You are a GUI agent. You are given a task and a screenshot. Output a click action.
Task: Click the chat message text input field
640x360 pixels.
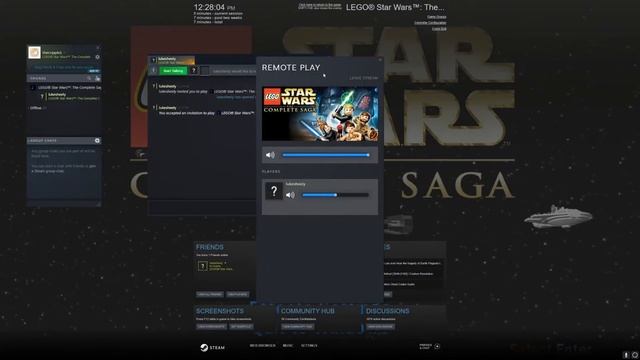pyautogui.click(x=202, y=207)
